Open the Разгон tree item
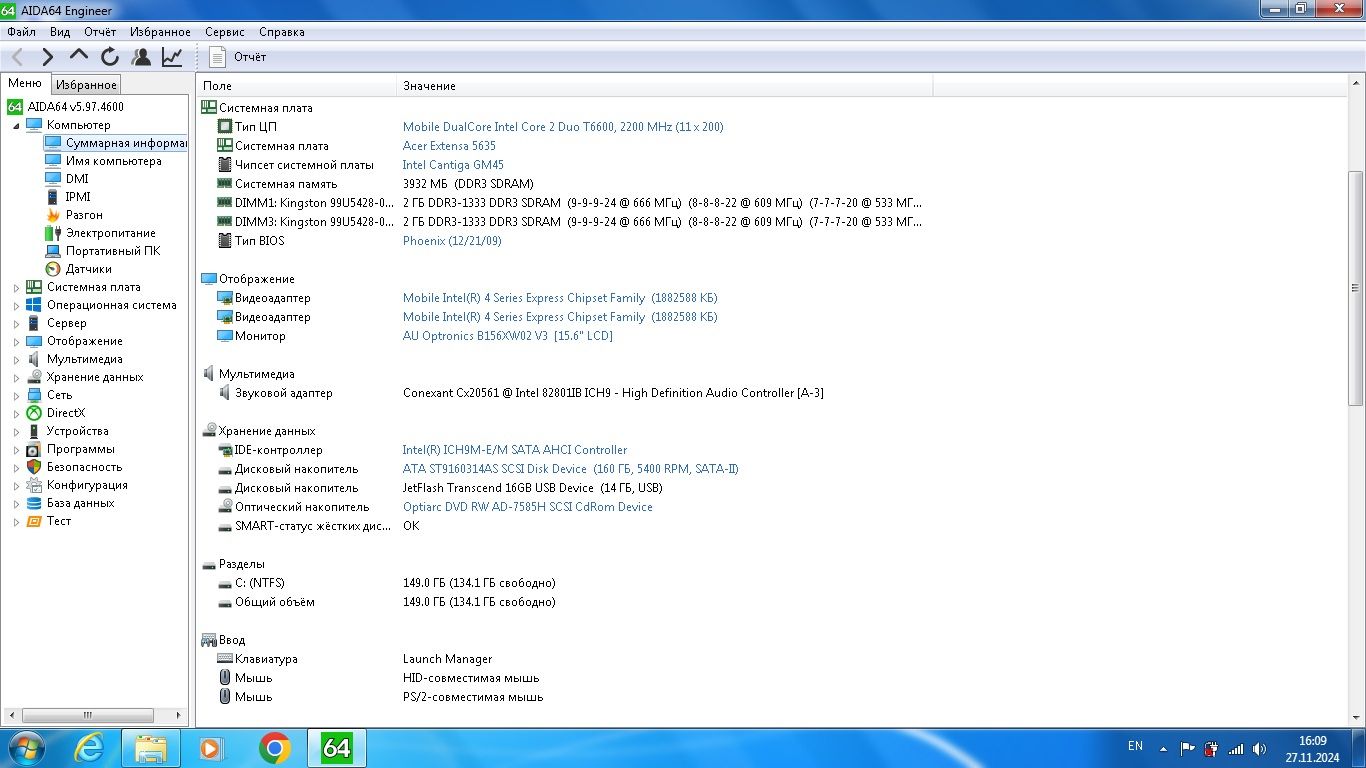 pos(84,215)
